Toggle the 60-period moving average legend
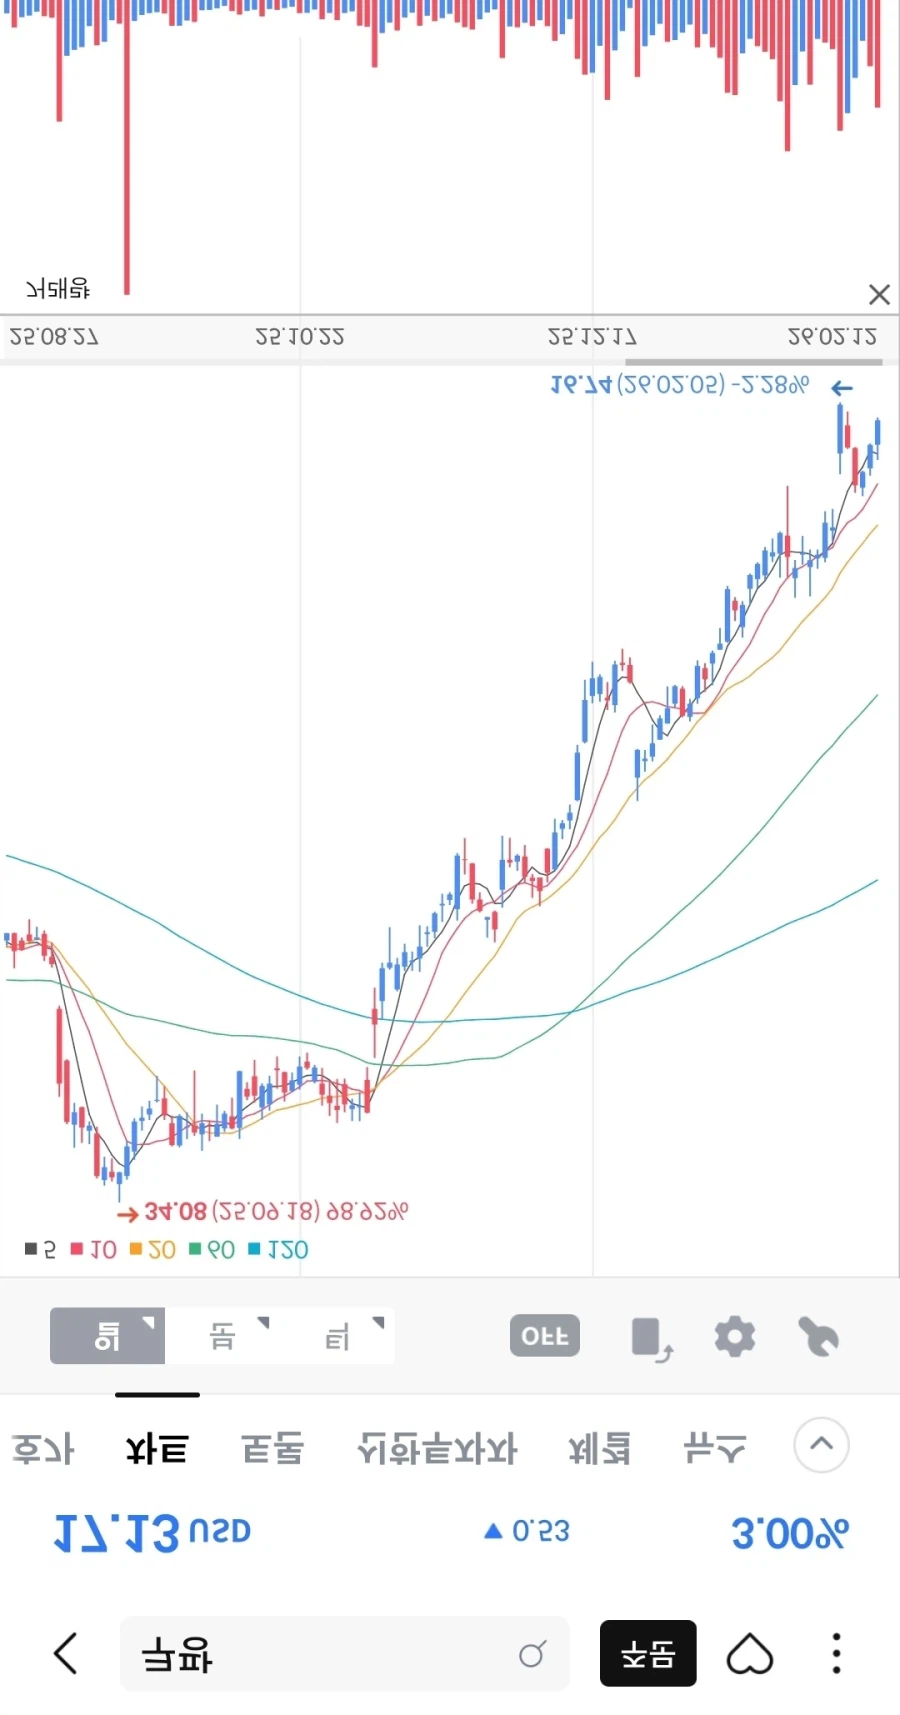This screenshot has width=900, height=1715. (x=207, y=1249)
